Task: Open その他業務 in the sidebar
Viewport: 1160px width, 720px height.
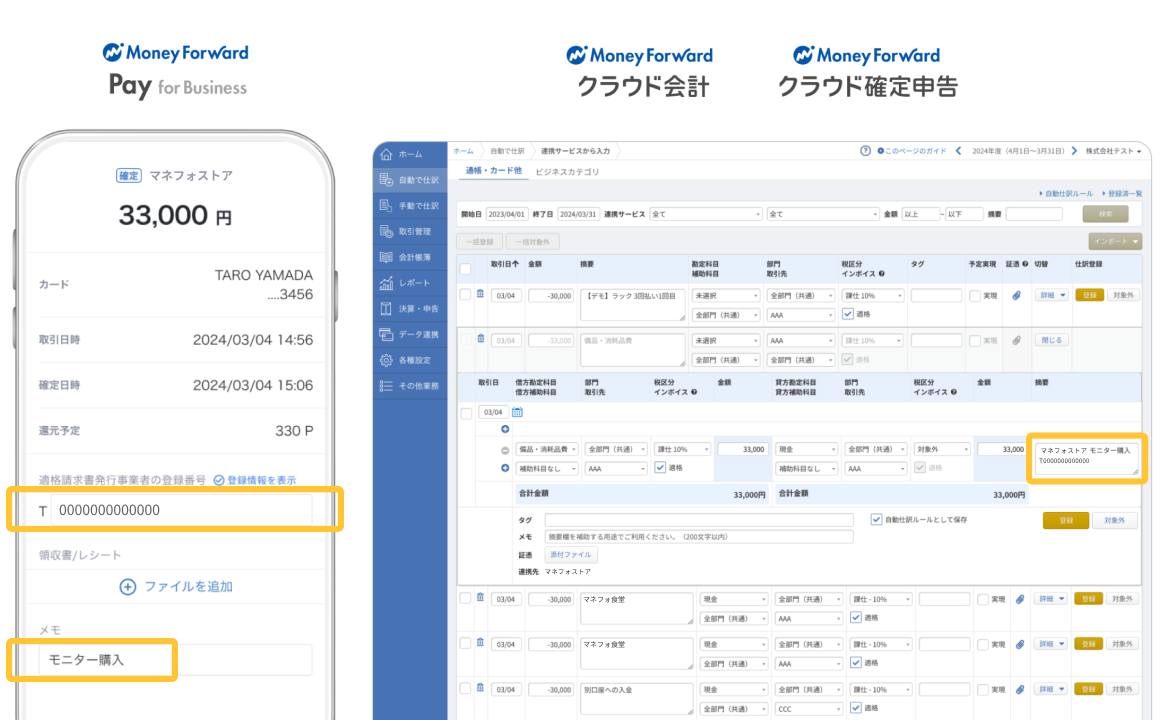Action: [x=410, y=386]
